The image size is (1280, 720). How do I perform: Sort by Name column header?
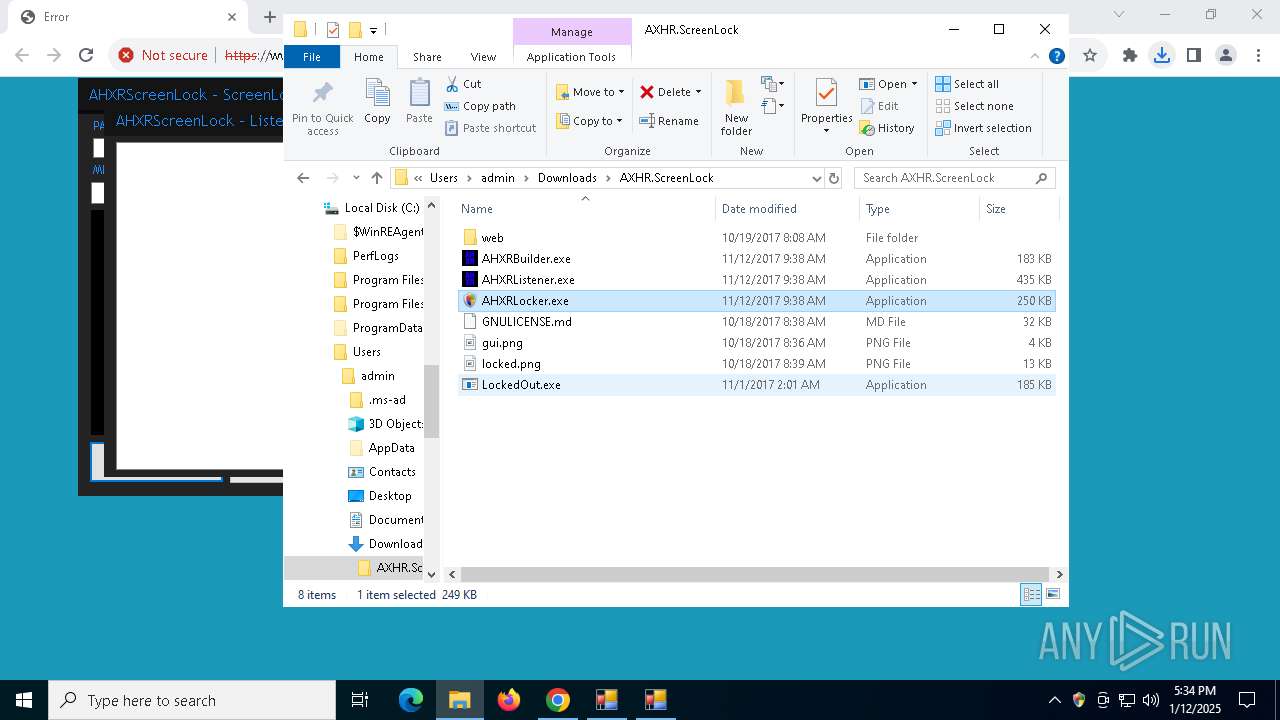(586, 209)
